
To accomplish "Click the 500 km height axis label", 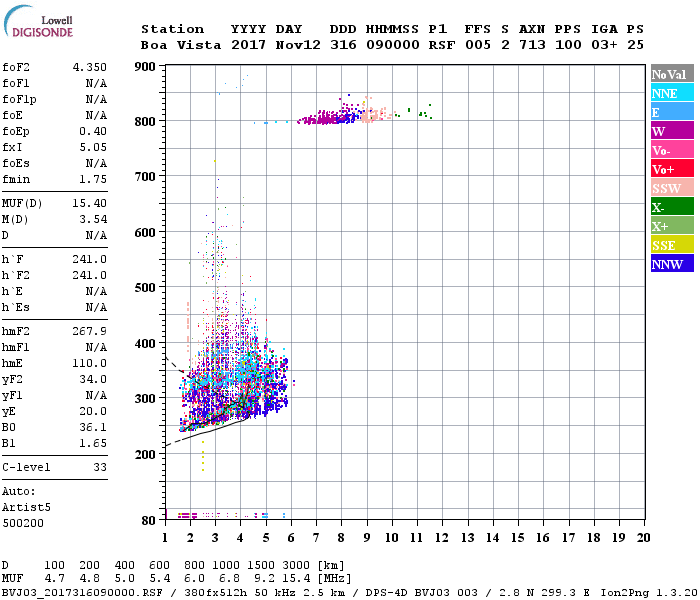I will [145, 288].
